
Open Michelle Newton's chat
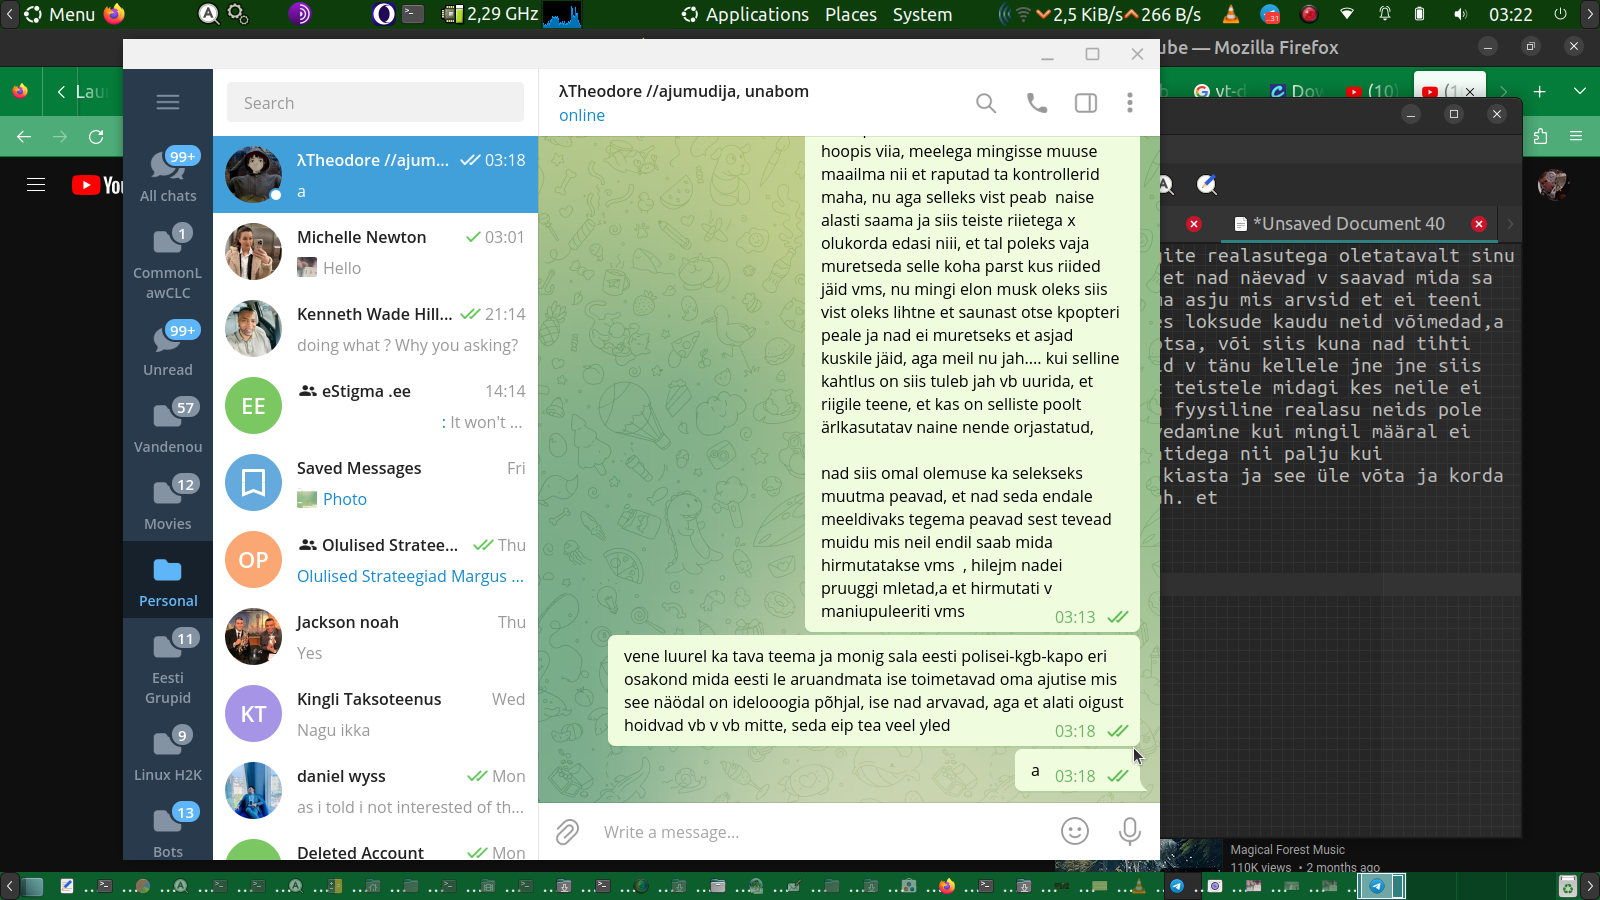[375, 252]
